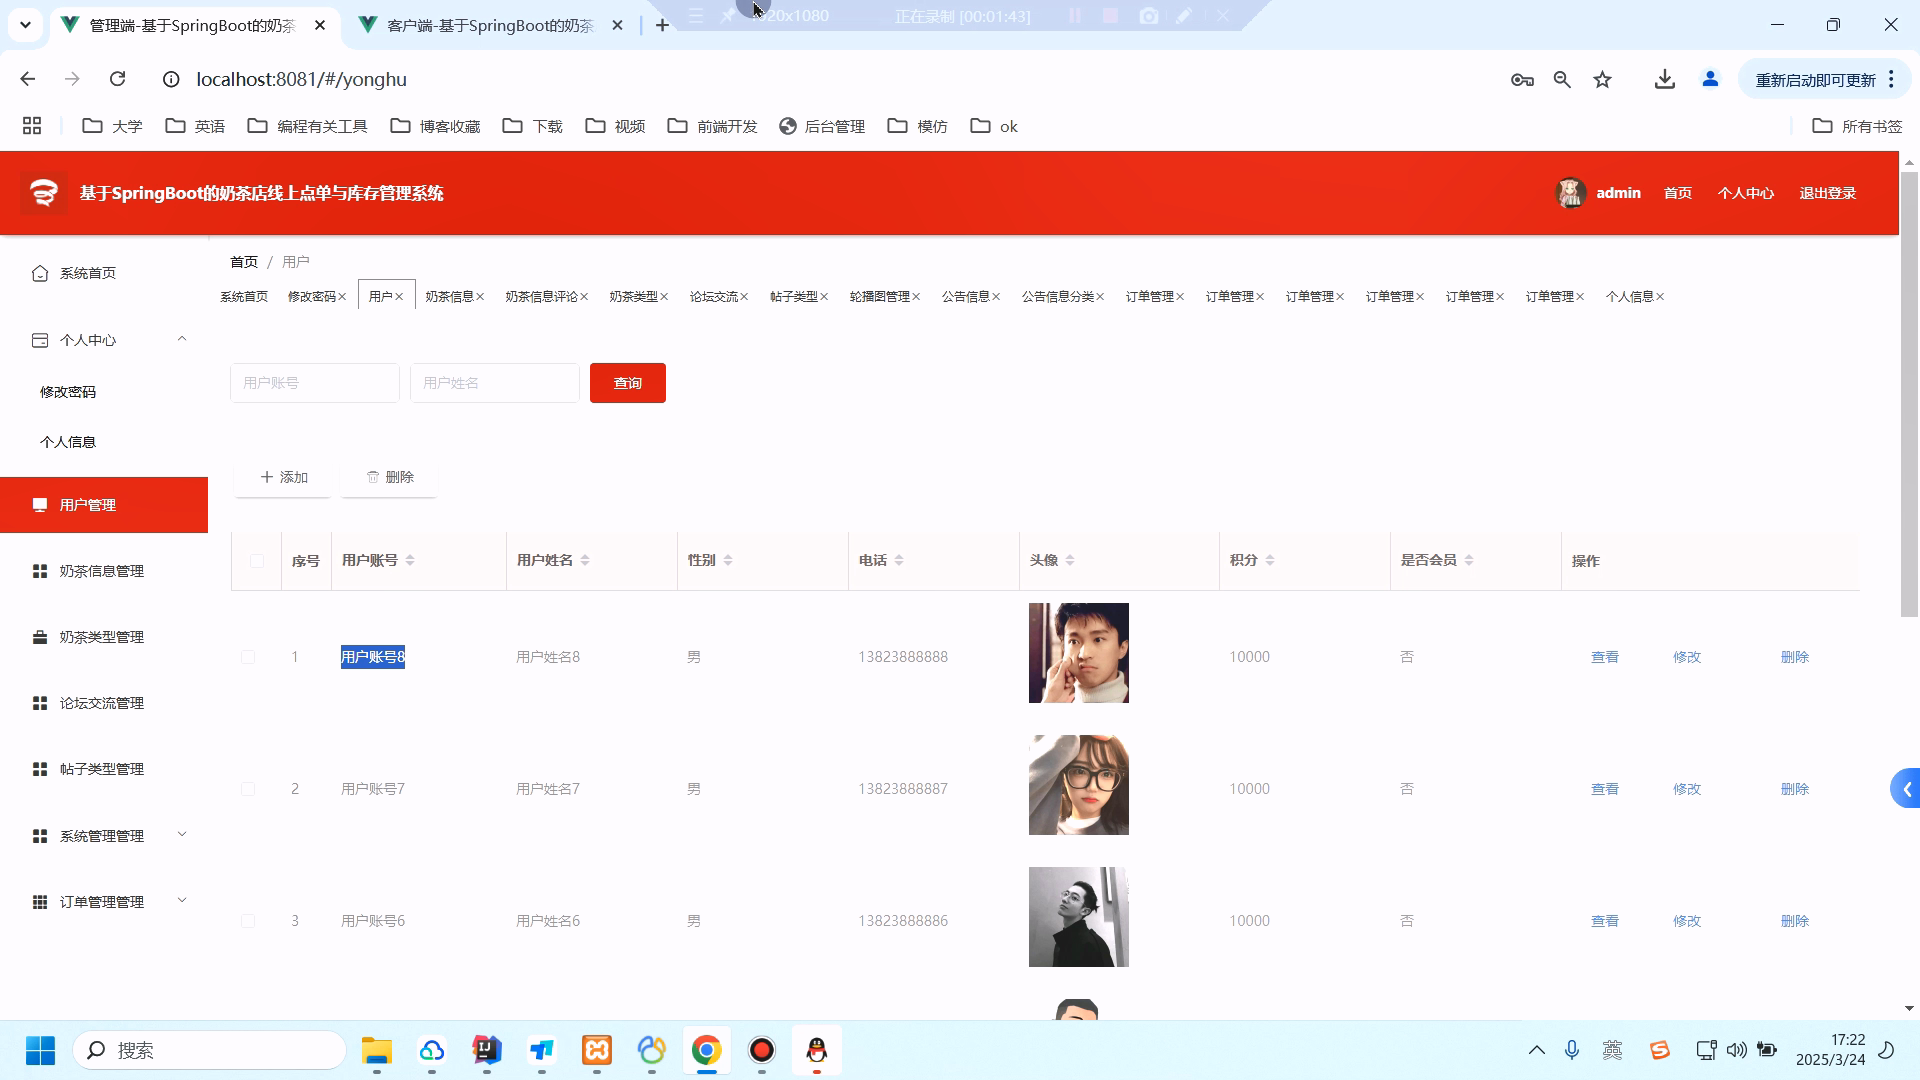Open 系统首页 from the sidebar
Image resolution: width=1920 pixels, height=1080 pixels.
pos(87,272)
